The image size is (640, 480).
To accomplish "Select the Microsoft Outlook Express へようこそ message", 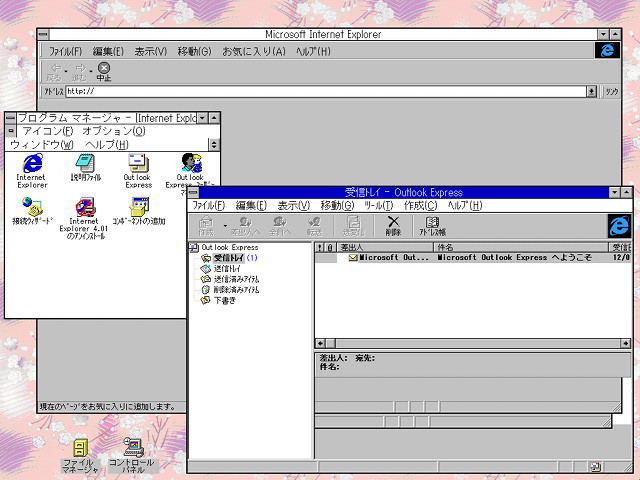I will click(x=473, y=258).
